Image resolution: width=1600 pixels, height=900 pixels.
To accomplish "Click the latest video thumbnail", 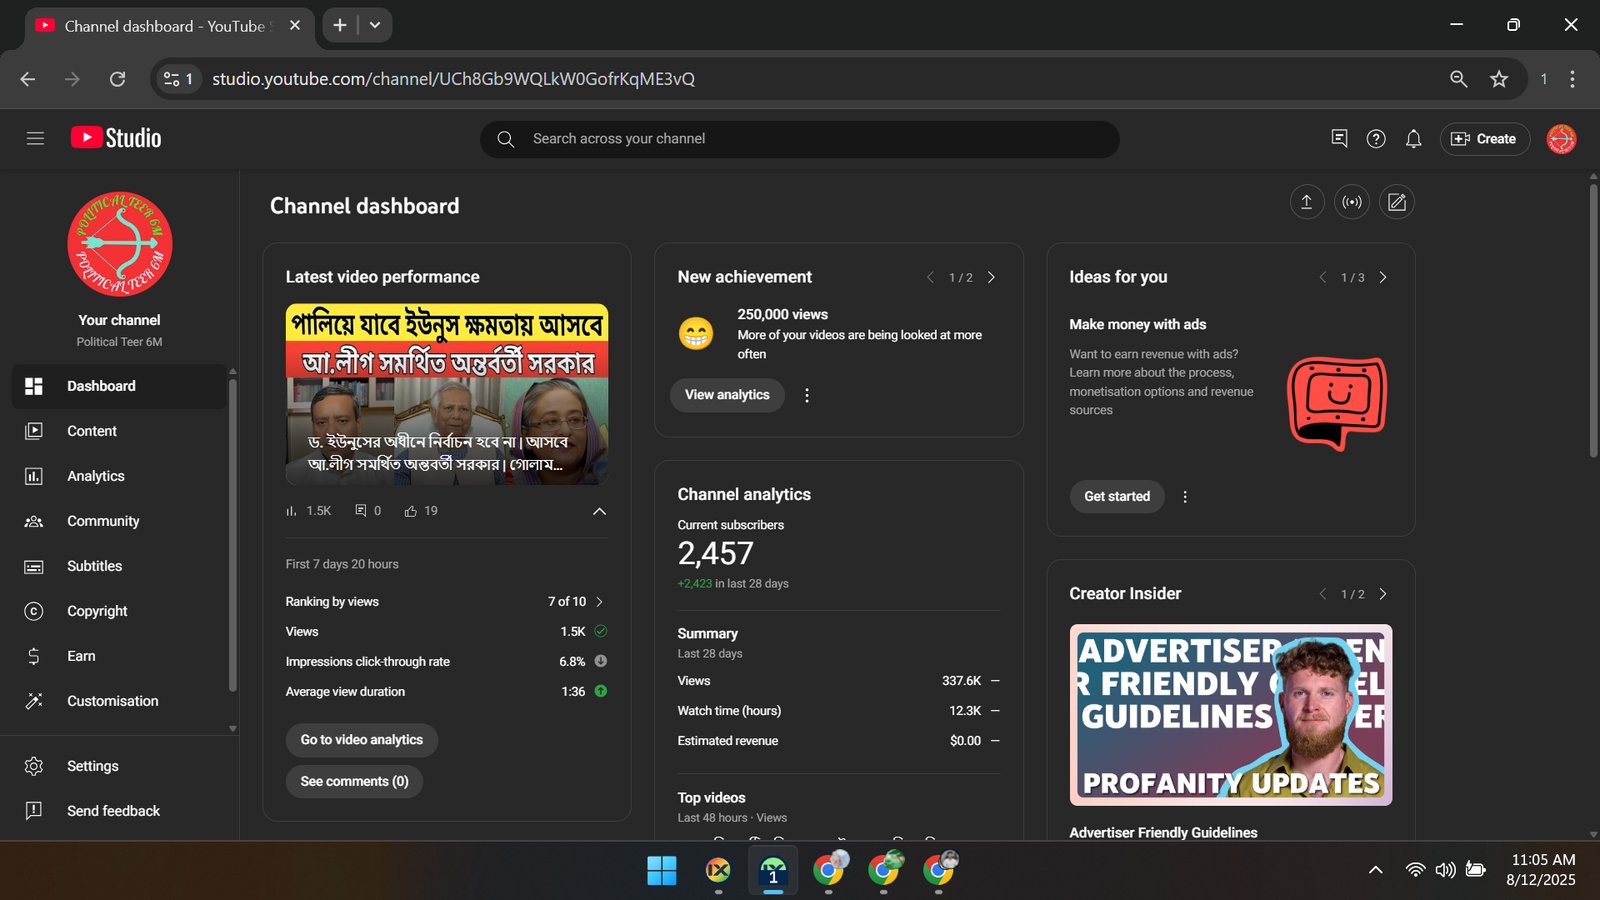I will point(447,394).
